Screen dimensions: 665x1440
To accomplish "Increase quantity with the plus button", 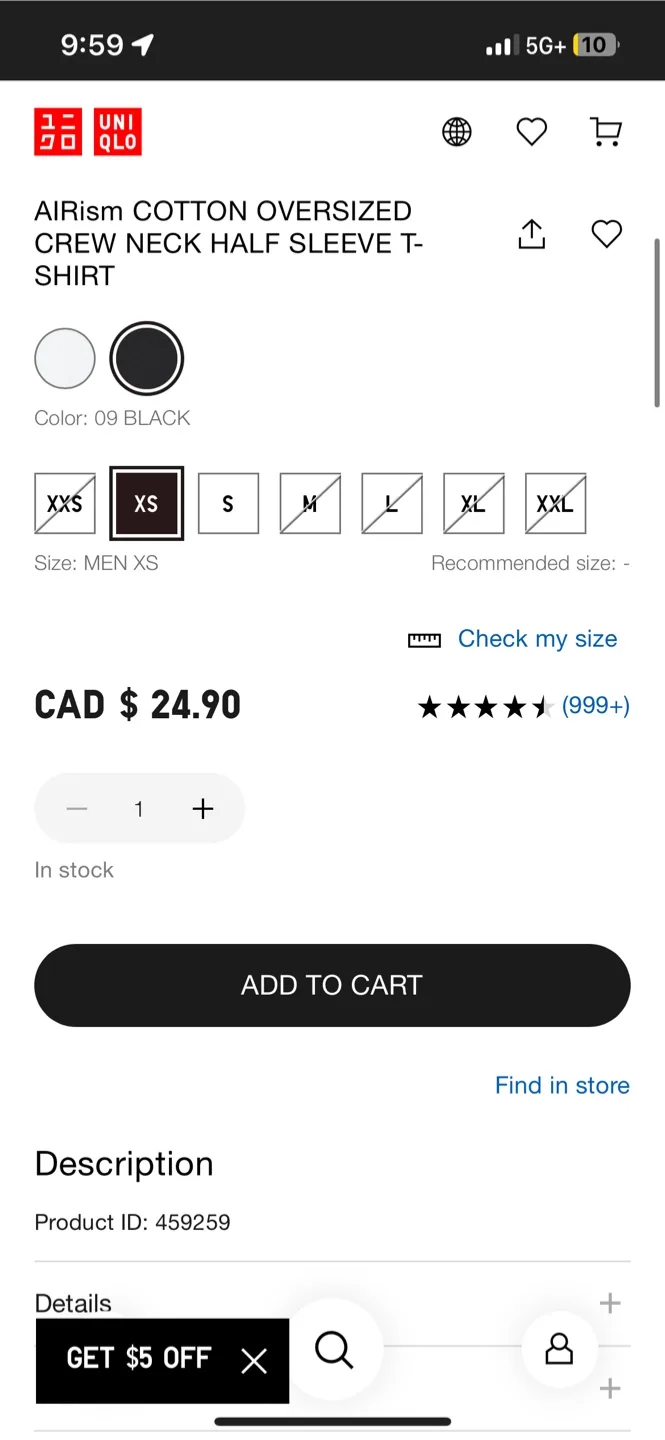I will [203, 808].
